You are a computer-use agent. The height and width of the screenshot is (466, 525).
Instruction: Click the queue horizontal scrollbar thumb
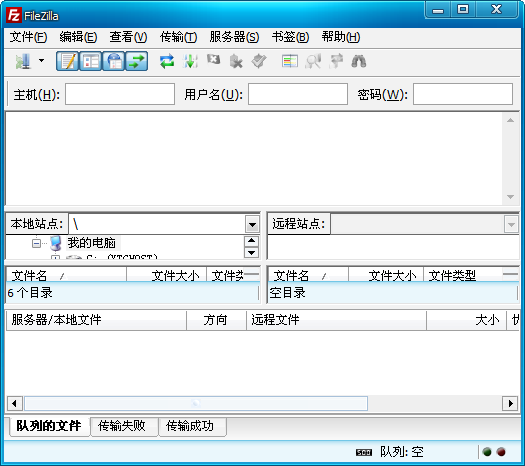coord(196,403)
